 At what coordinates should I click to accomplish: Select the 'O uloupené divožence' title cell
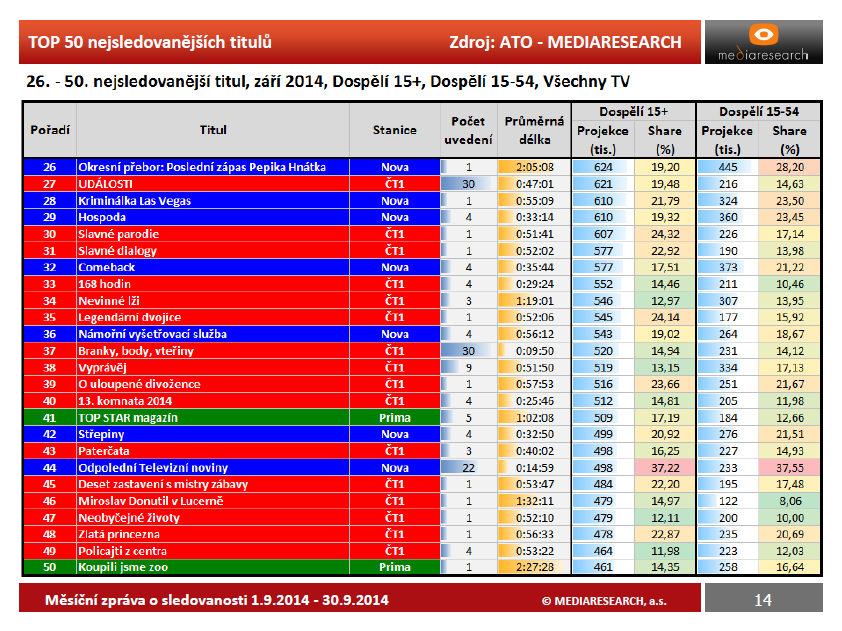(x=213, y=384)
